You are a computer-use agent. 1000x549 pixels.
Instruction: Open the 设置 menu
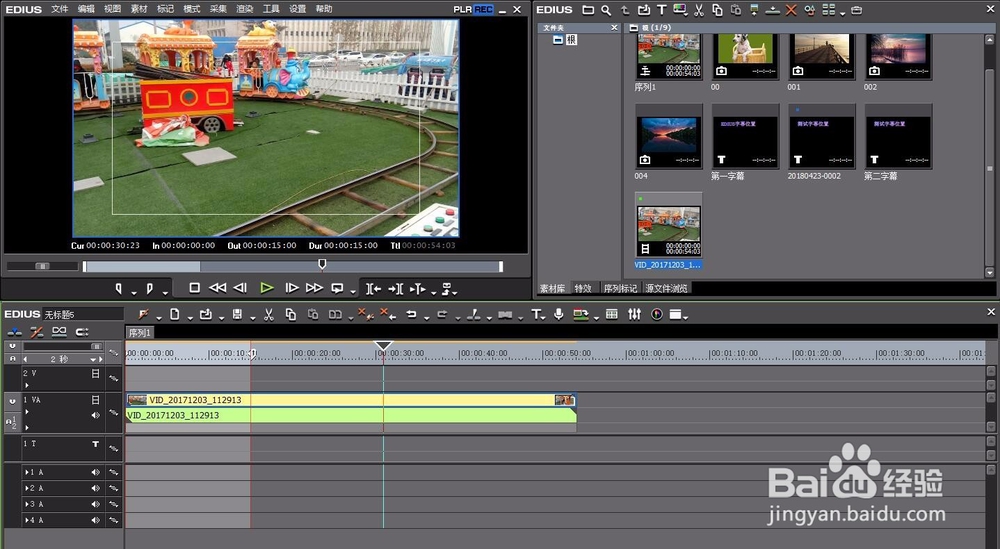coord(298,9)
